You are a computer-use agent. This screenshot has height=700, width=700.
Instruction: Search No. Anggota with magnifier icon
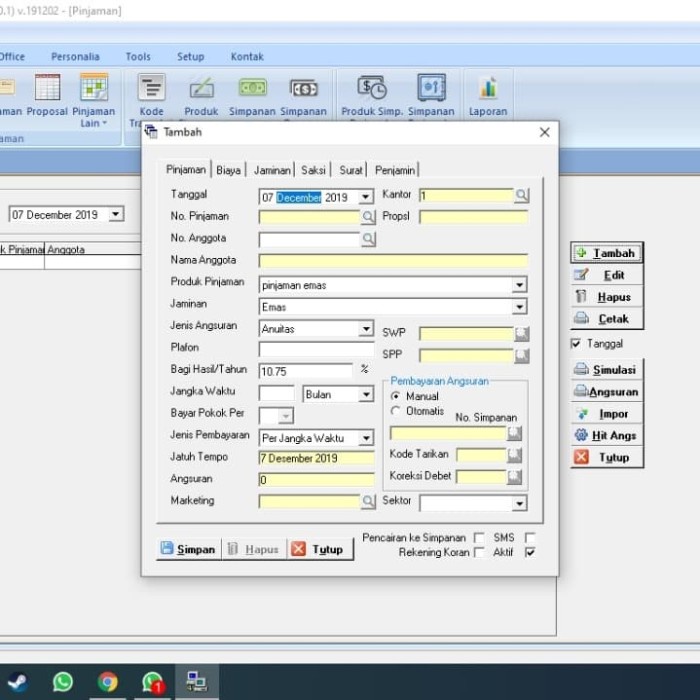[x=368, y=239]
